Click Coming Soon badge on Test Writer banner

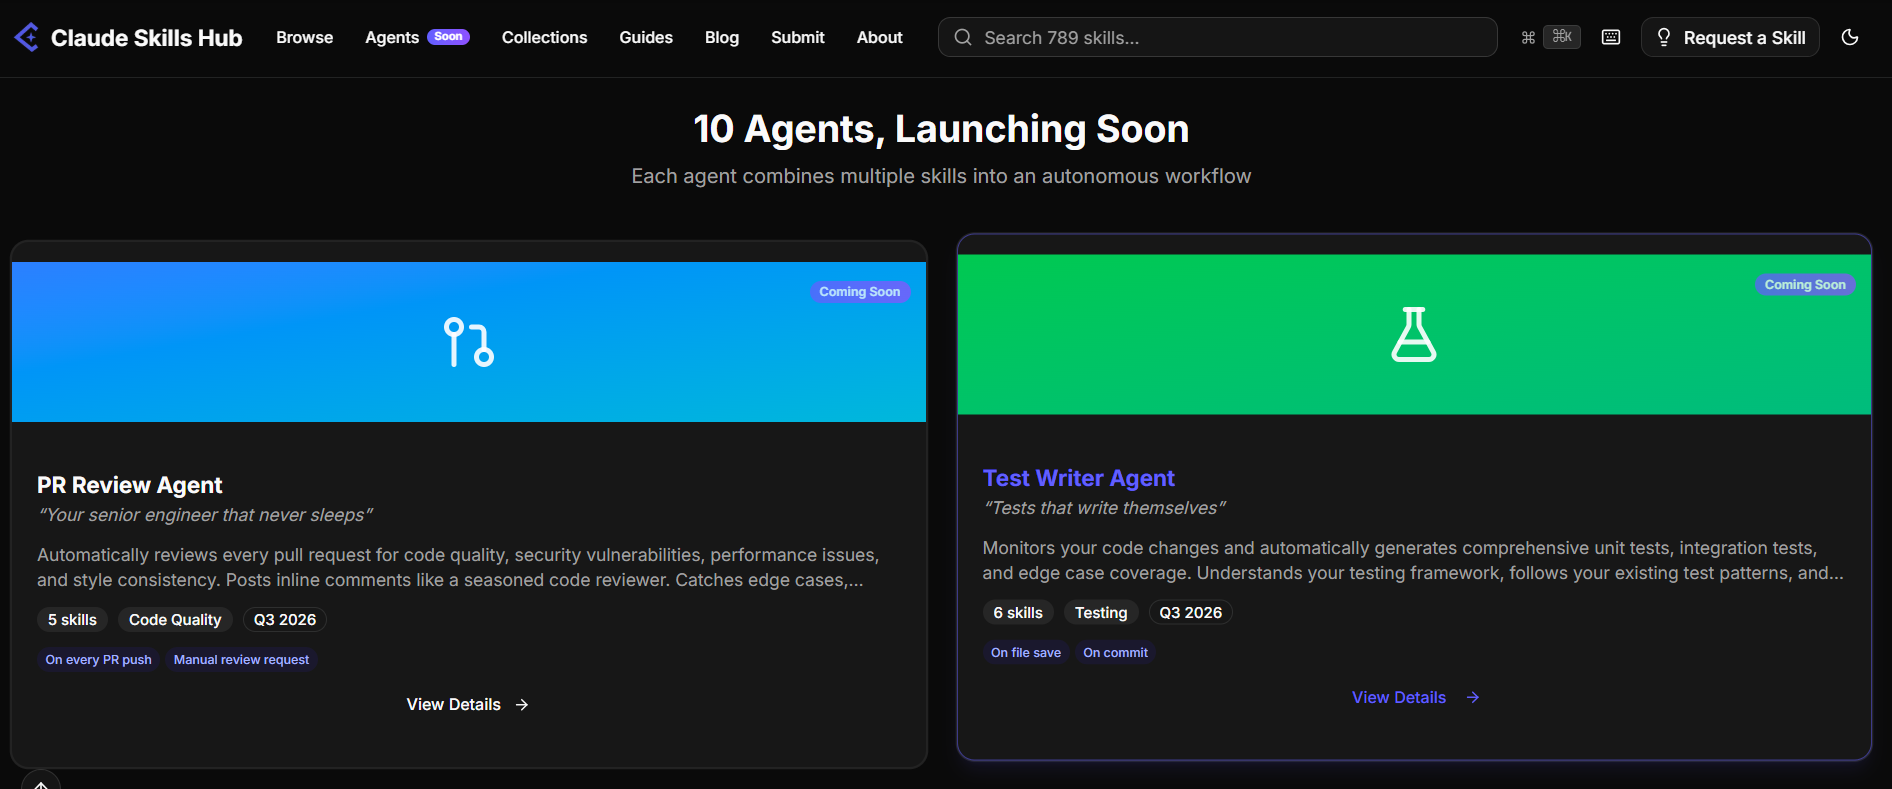(x=1805, y=285)
